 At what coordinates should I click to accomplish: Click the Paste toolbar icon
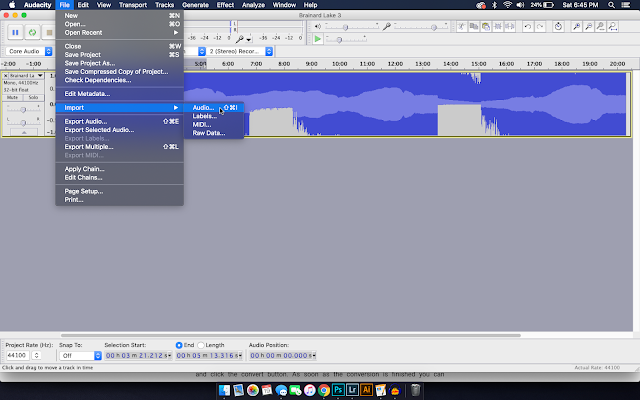coord(486,27)
